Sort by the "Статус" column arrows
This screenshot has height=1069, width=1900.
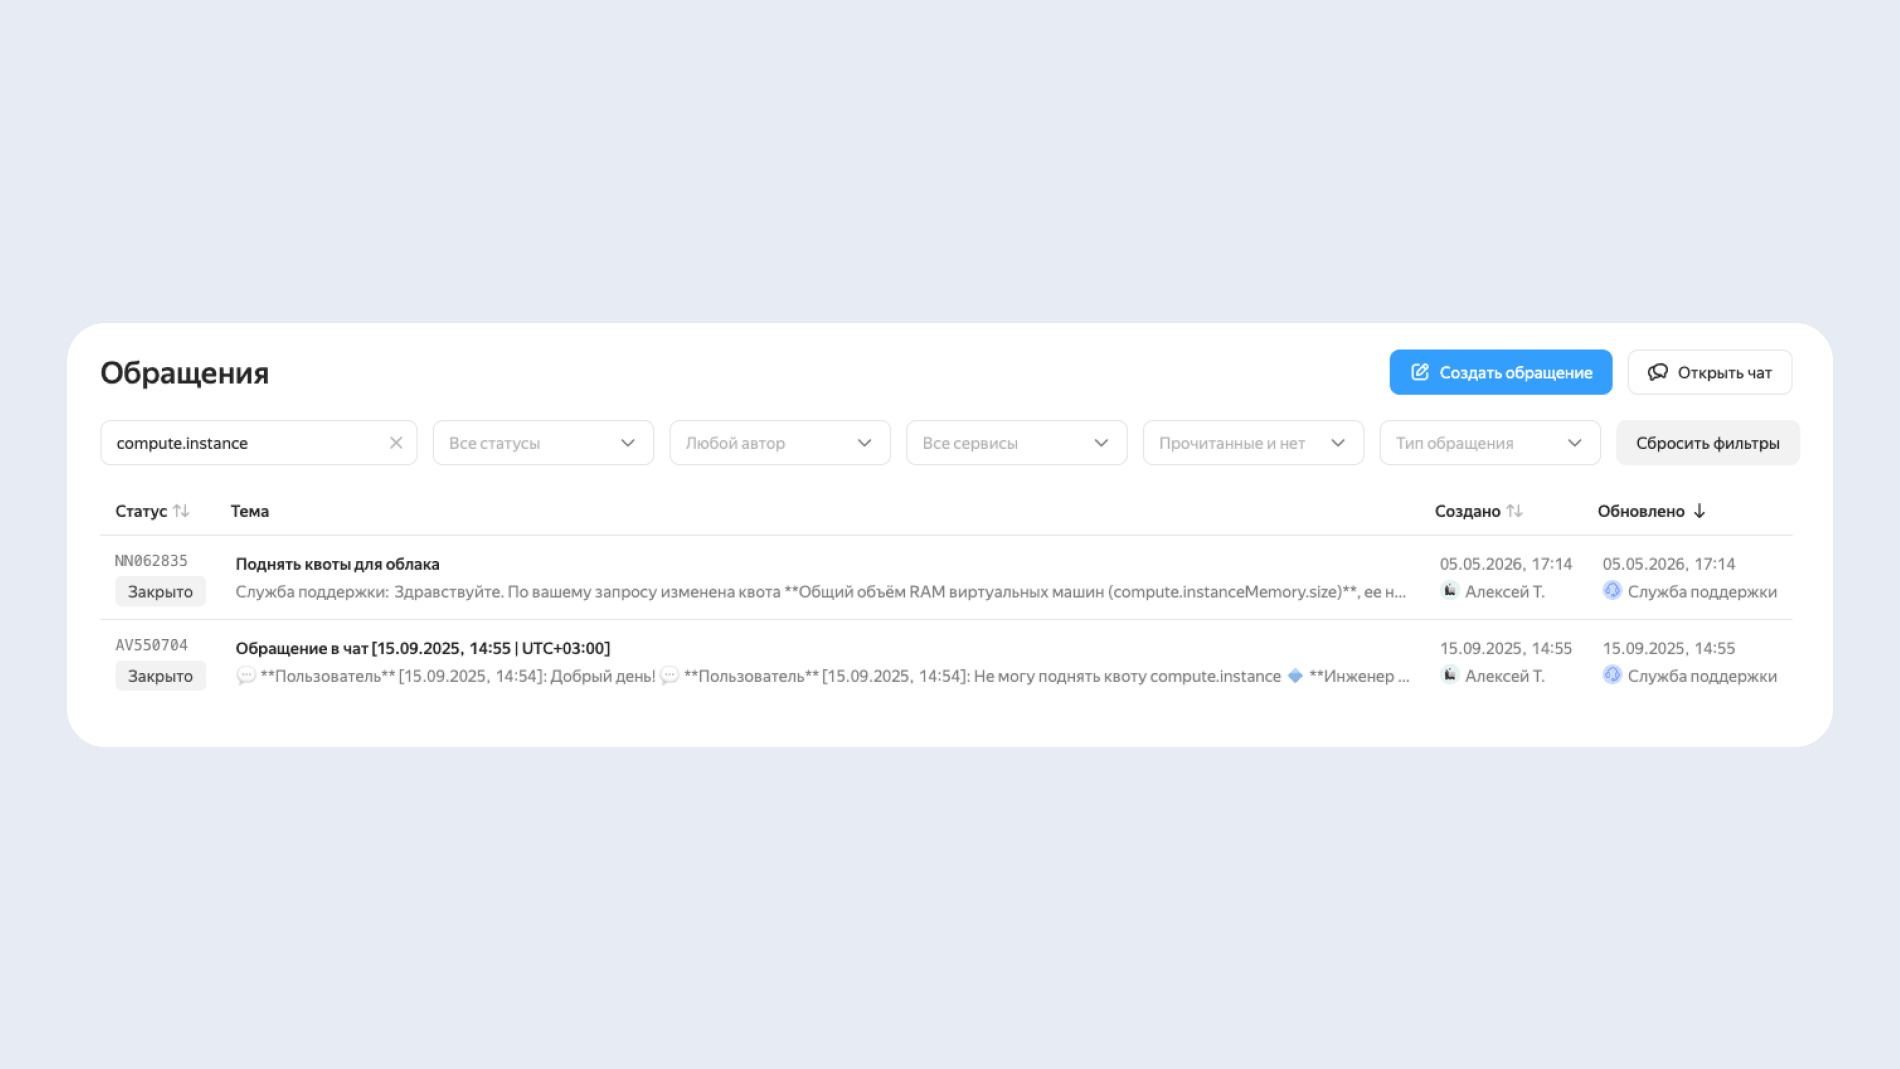181,511
